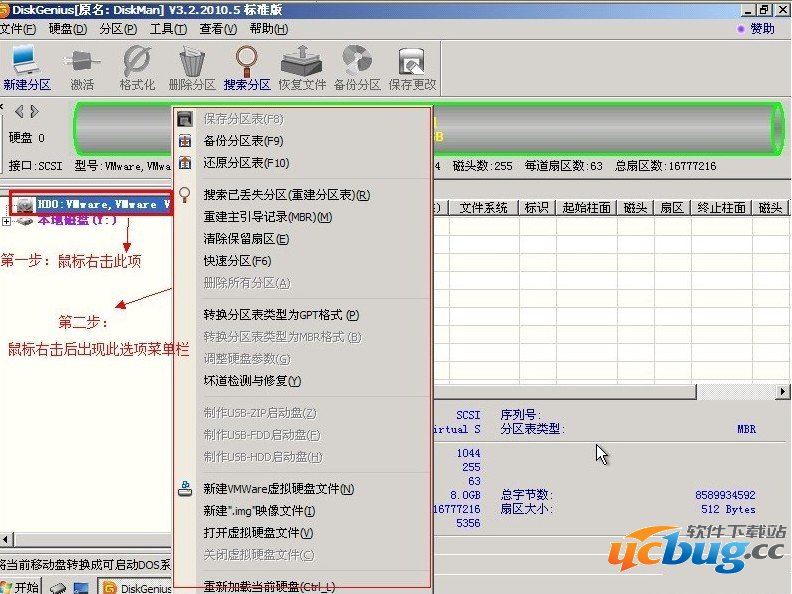The height and width of the screenshot is (594, 792).
Task: Click the 起始柱面 column header
Action: pos(586,208)
